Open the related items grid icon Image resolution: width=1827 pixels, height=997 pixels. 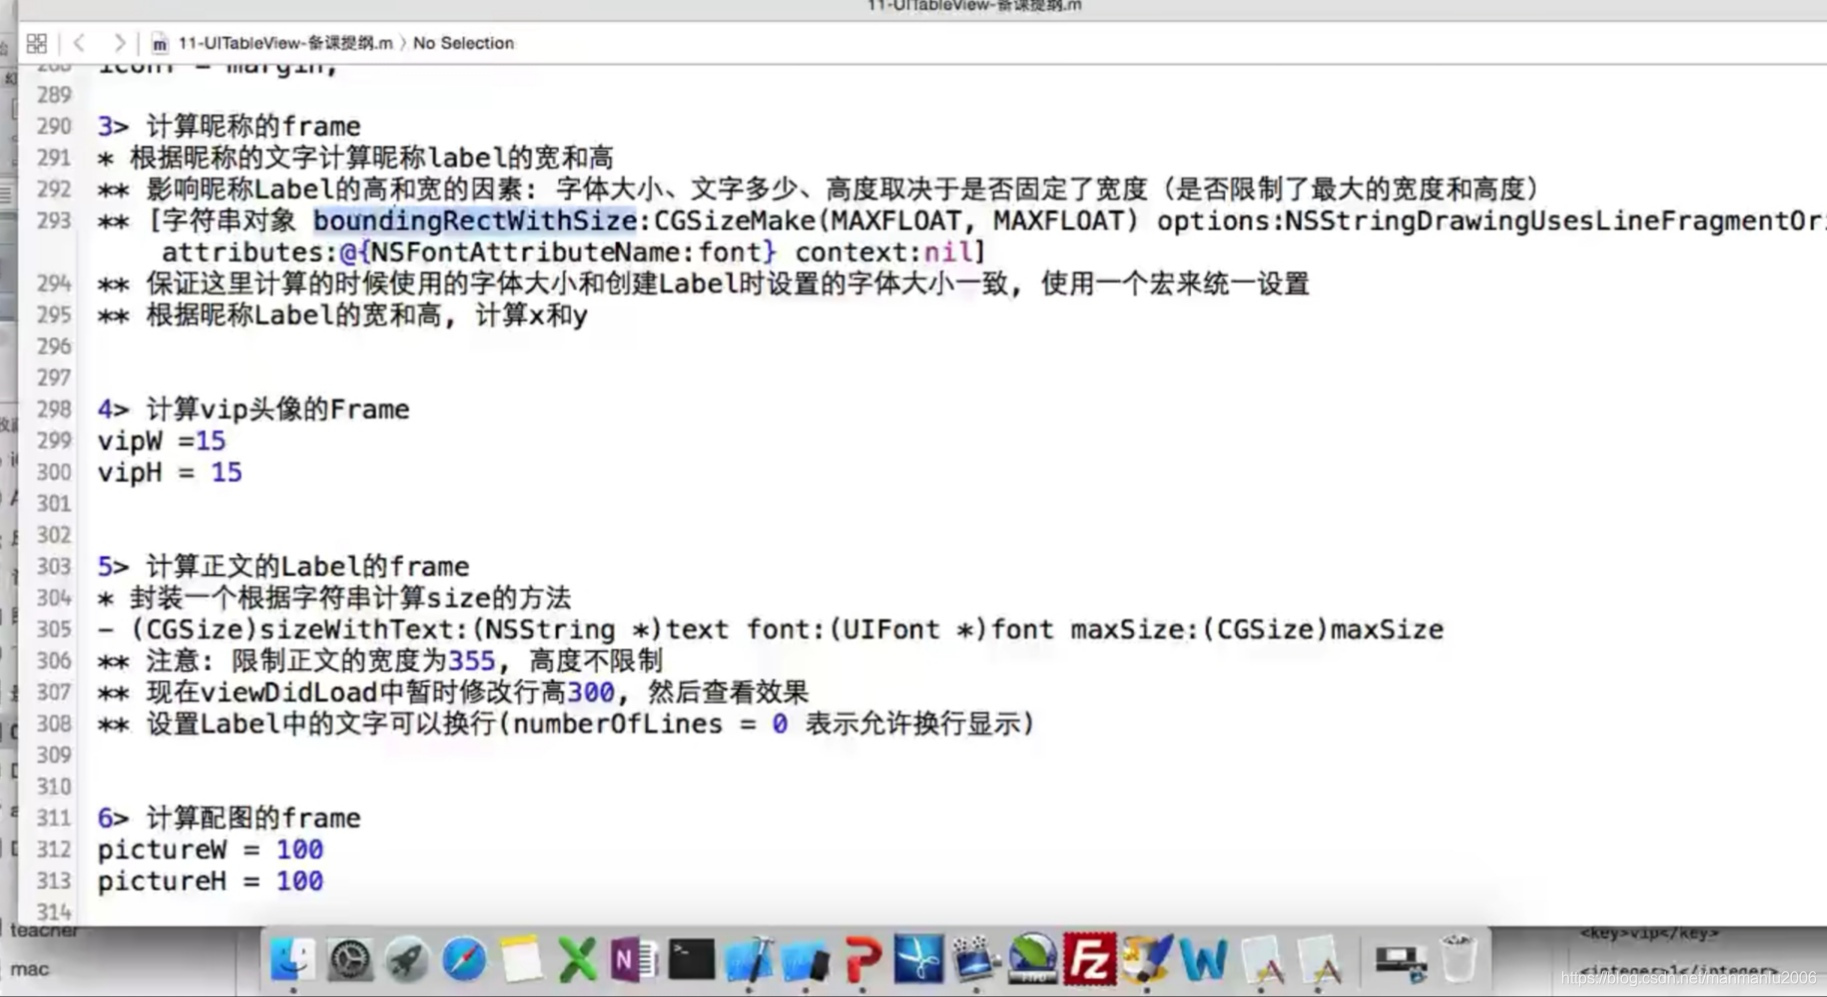[37, 43]
